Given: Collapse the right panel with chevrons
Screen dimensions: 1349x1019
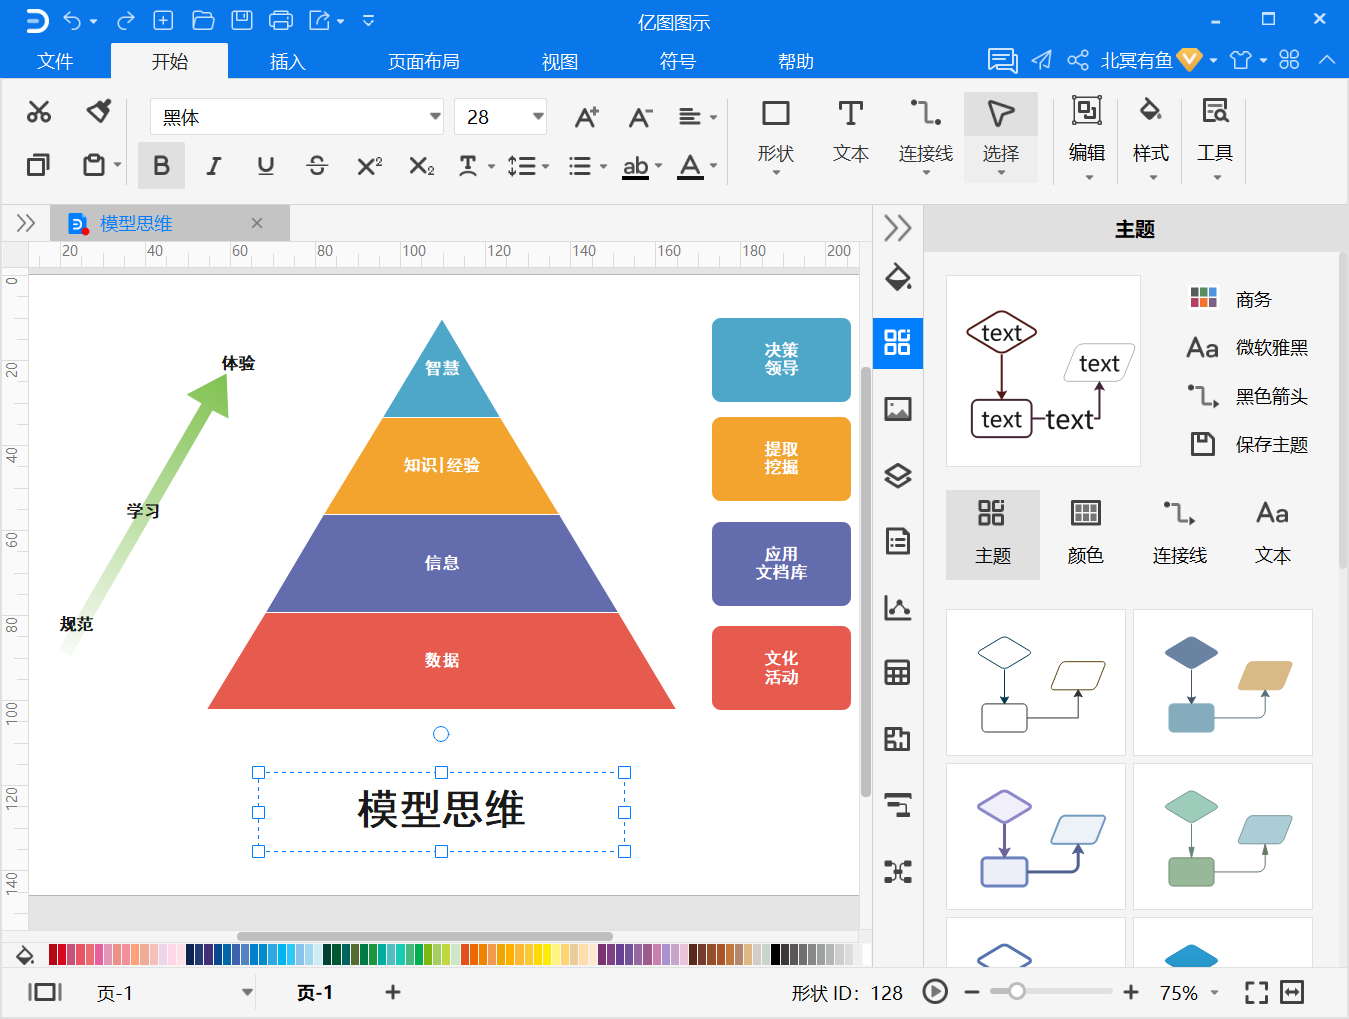Looking at the screenshot, I should tap(898, 228).
